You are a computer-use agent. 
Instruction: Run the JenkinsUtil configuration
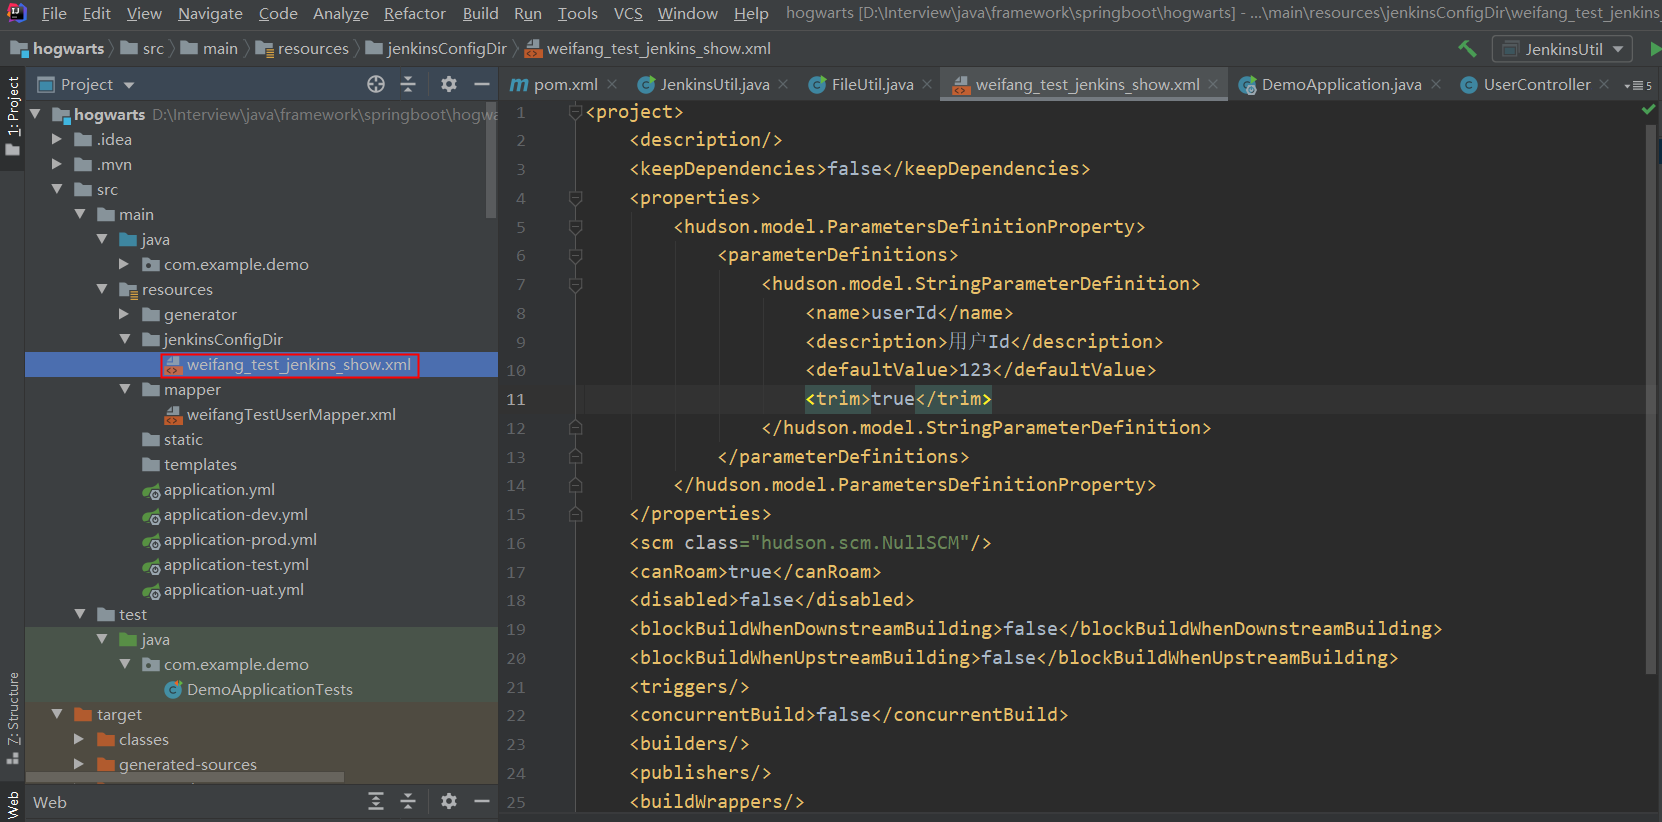(x=1654, y=48)
